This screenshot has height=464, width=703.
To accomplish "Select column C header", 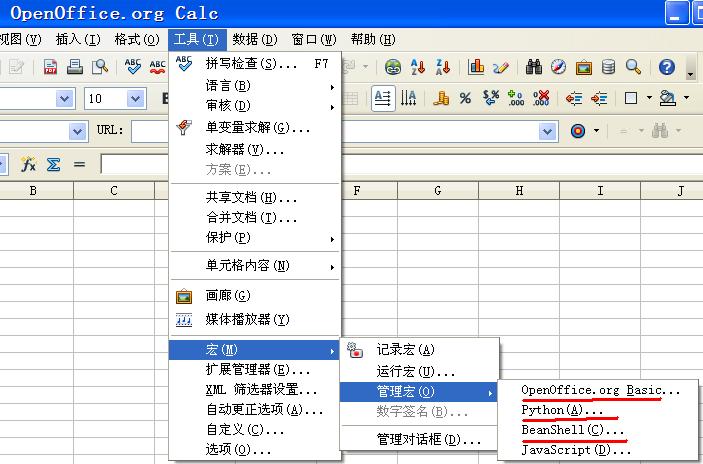I will [x=113, y=191].
